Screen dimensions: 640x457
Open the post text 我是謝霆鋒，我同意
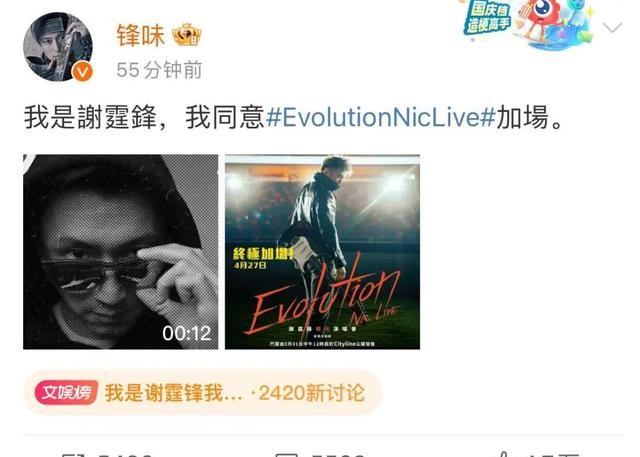point(144,118)
